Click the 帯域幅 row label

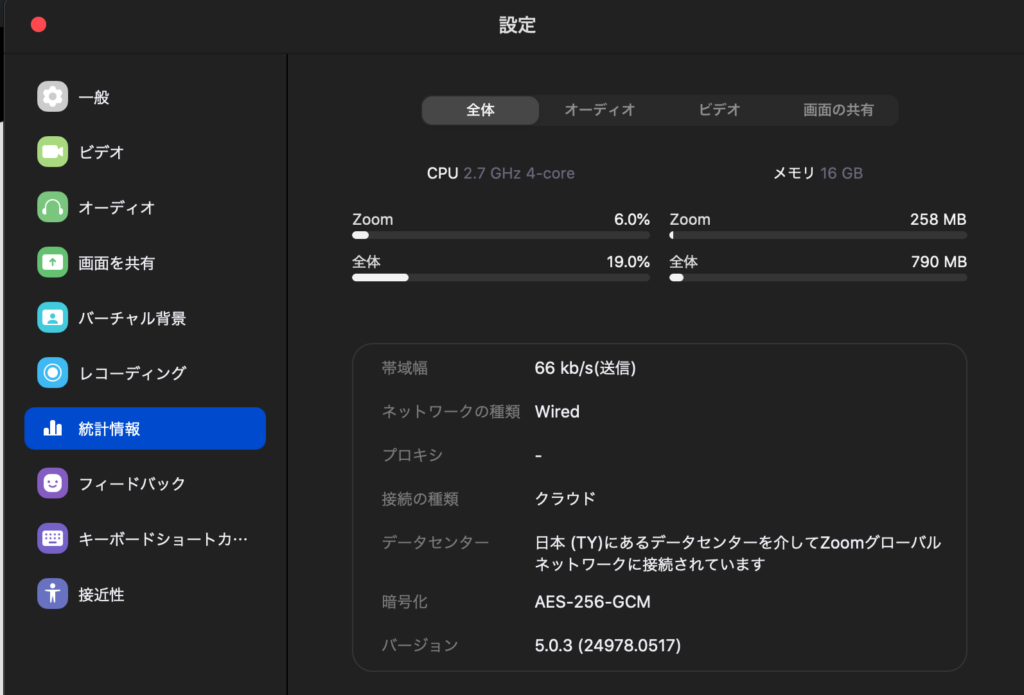pyautogui.click(x=404, y=368)
